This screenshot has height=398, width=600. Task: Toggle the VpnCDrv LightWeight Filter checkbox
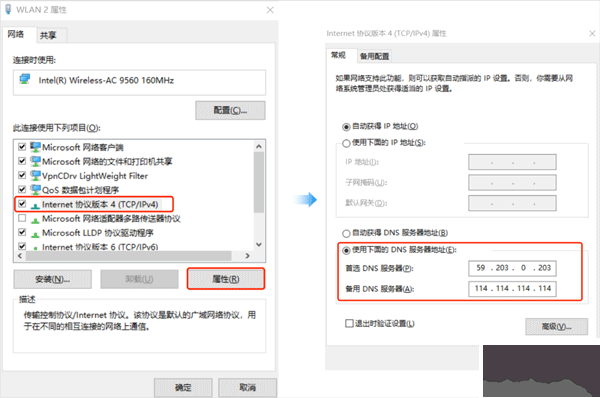(22, 175)
